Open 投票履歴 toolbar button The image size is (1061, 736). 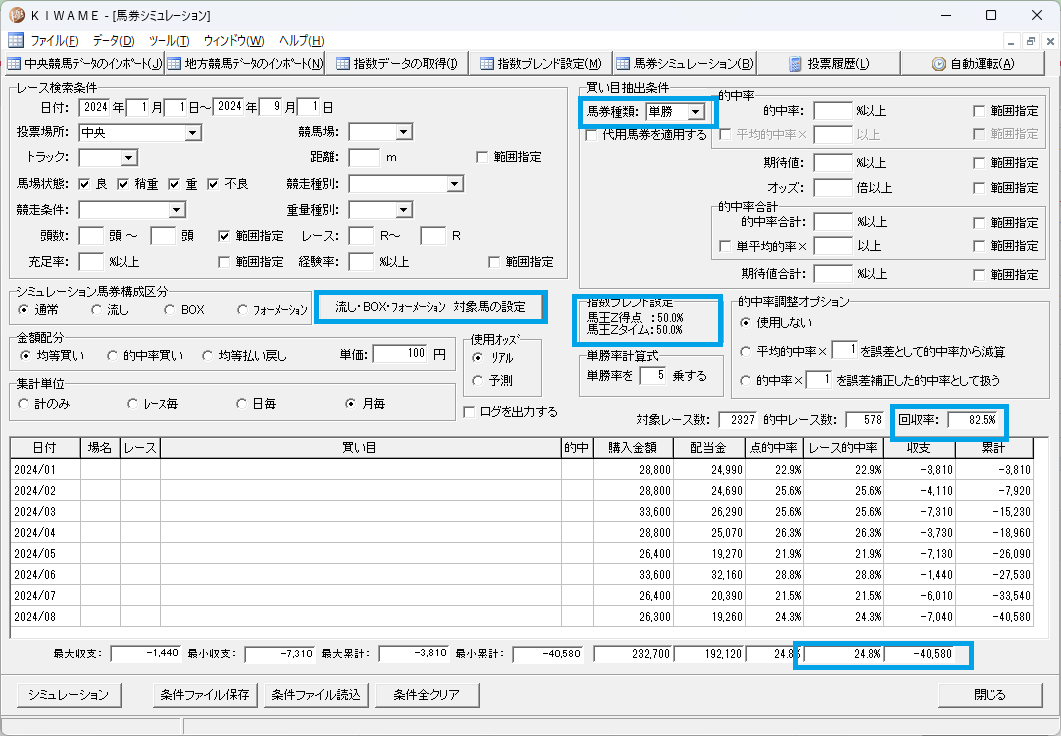pos(829,64)
